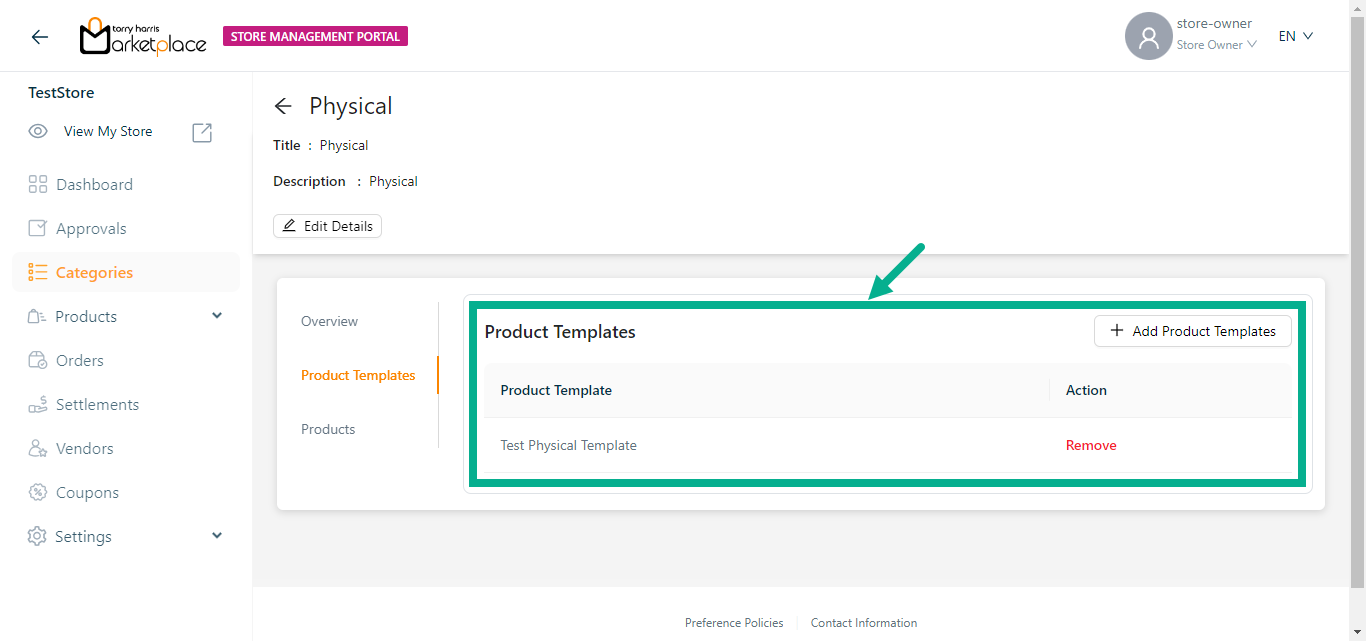This screenshot has width=1366, height=641.
Task: Expand the Settings sidebar menu chevron
Action: tap(217, 536)
